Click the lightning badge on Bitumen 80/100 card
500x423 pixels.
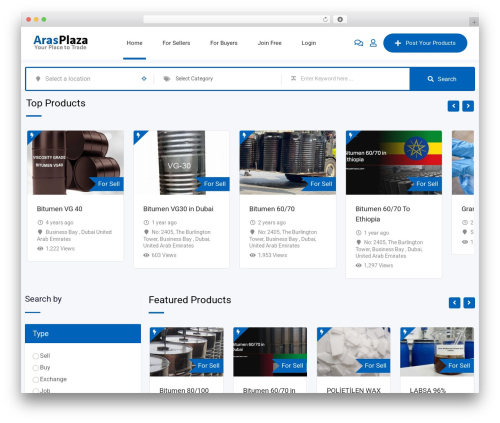click(155, 332)
